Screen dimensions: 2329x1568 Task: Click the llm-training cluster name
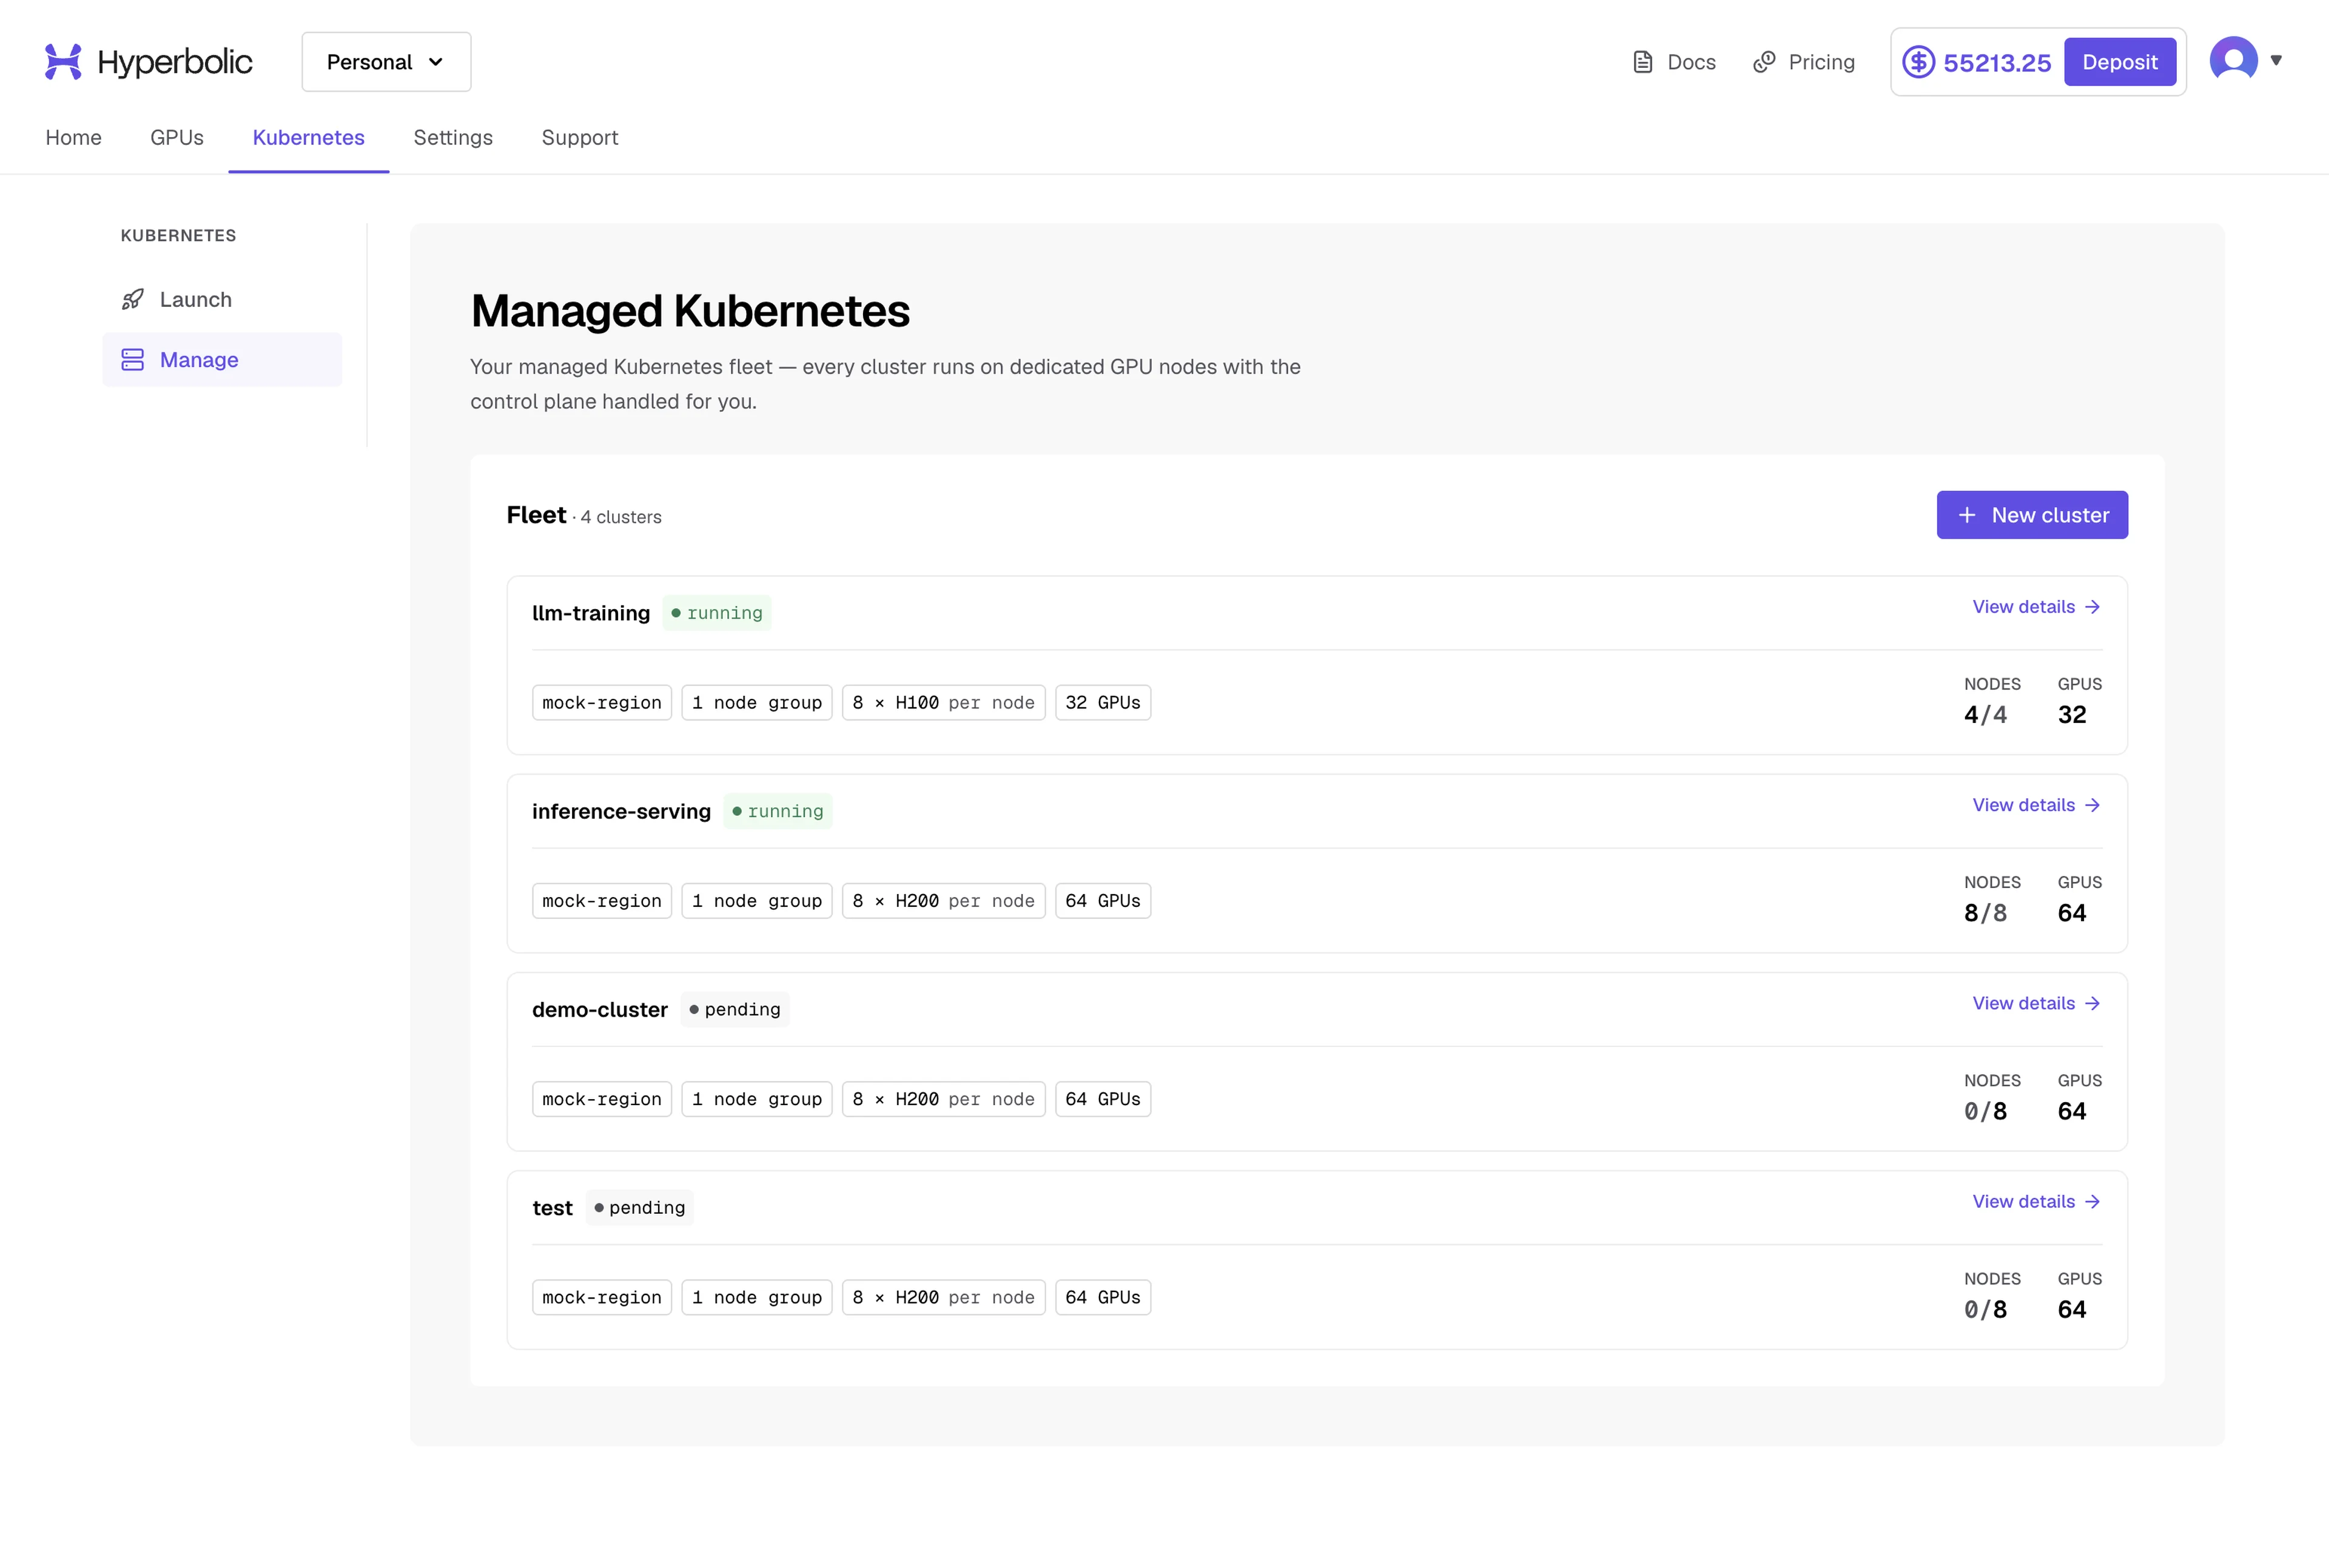coord(591,613)
